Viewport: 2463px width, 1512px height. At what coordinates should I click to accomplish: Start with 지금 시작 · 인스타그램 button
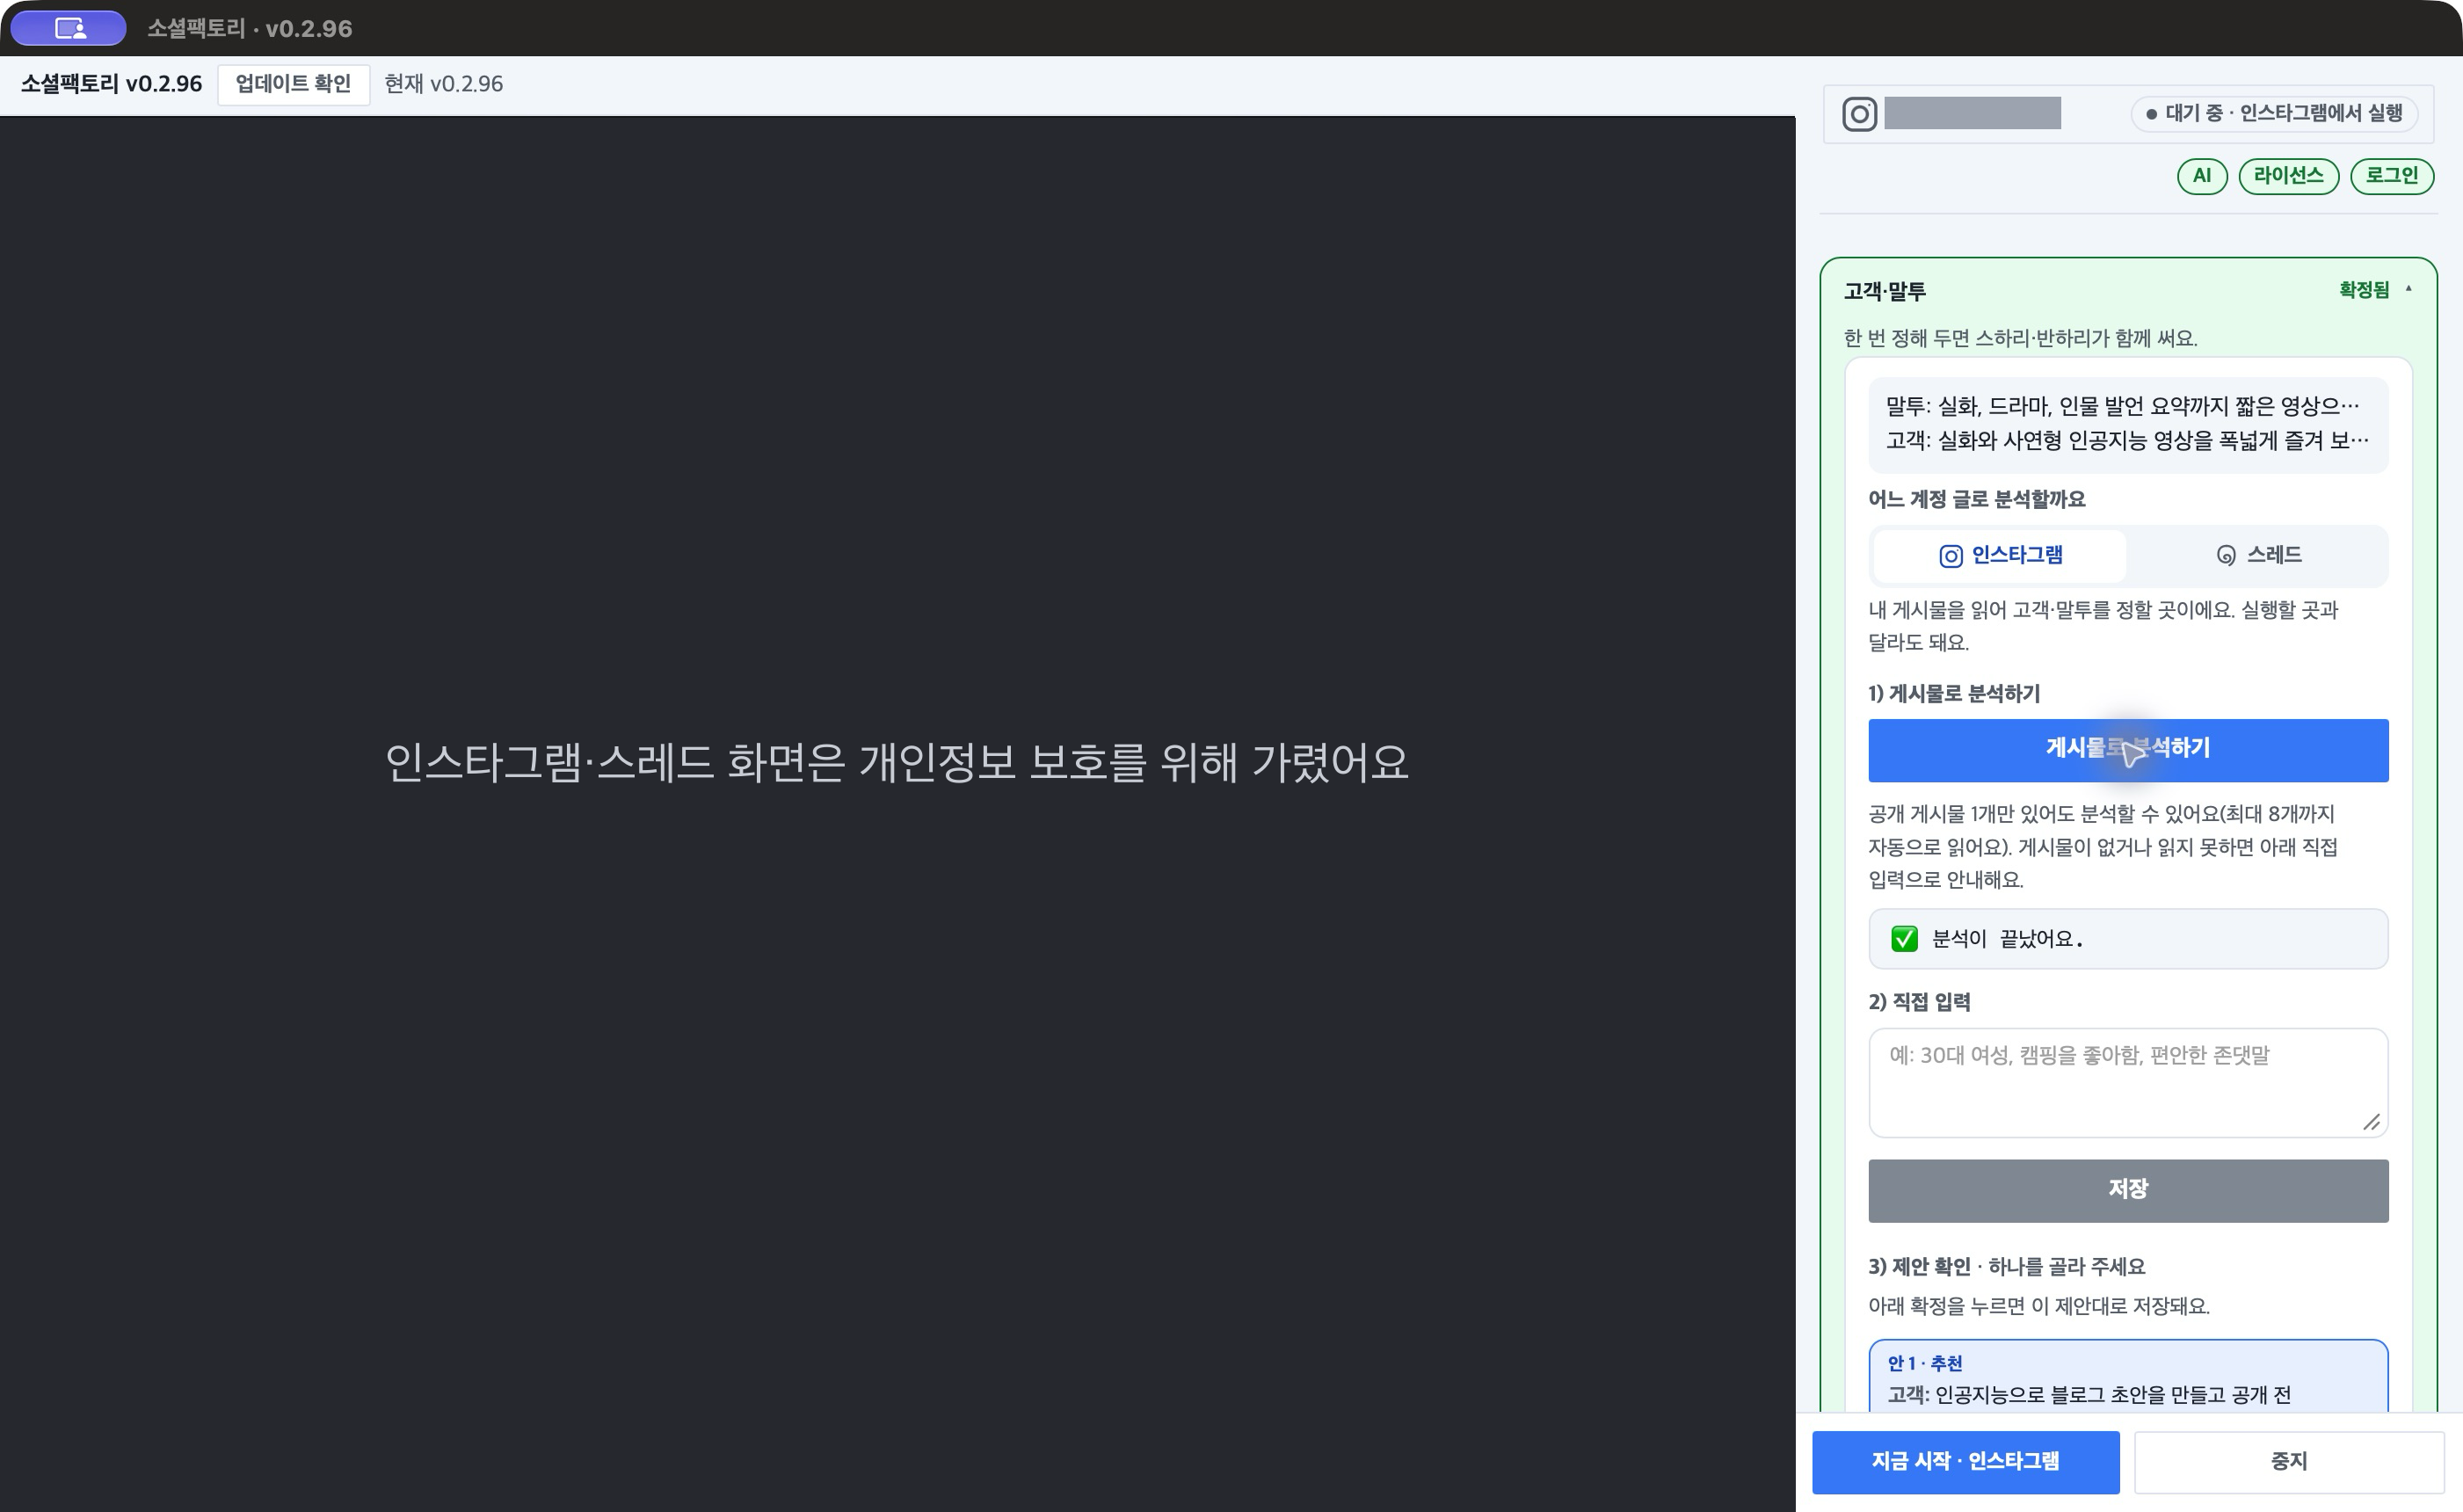[1965, 1462]
